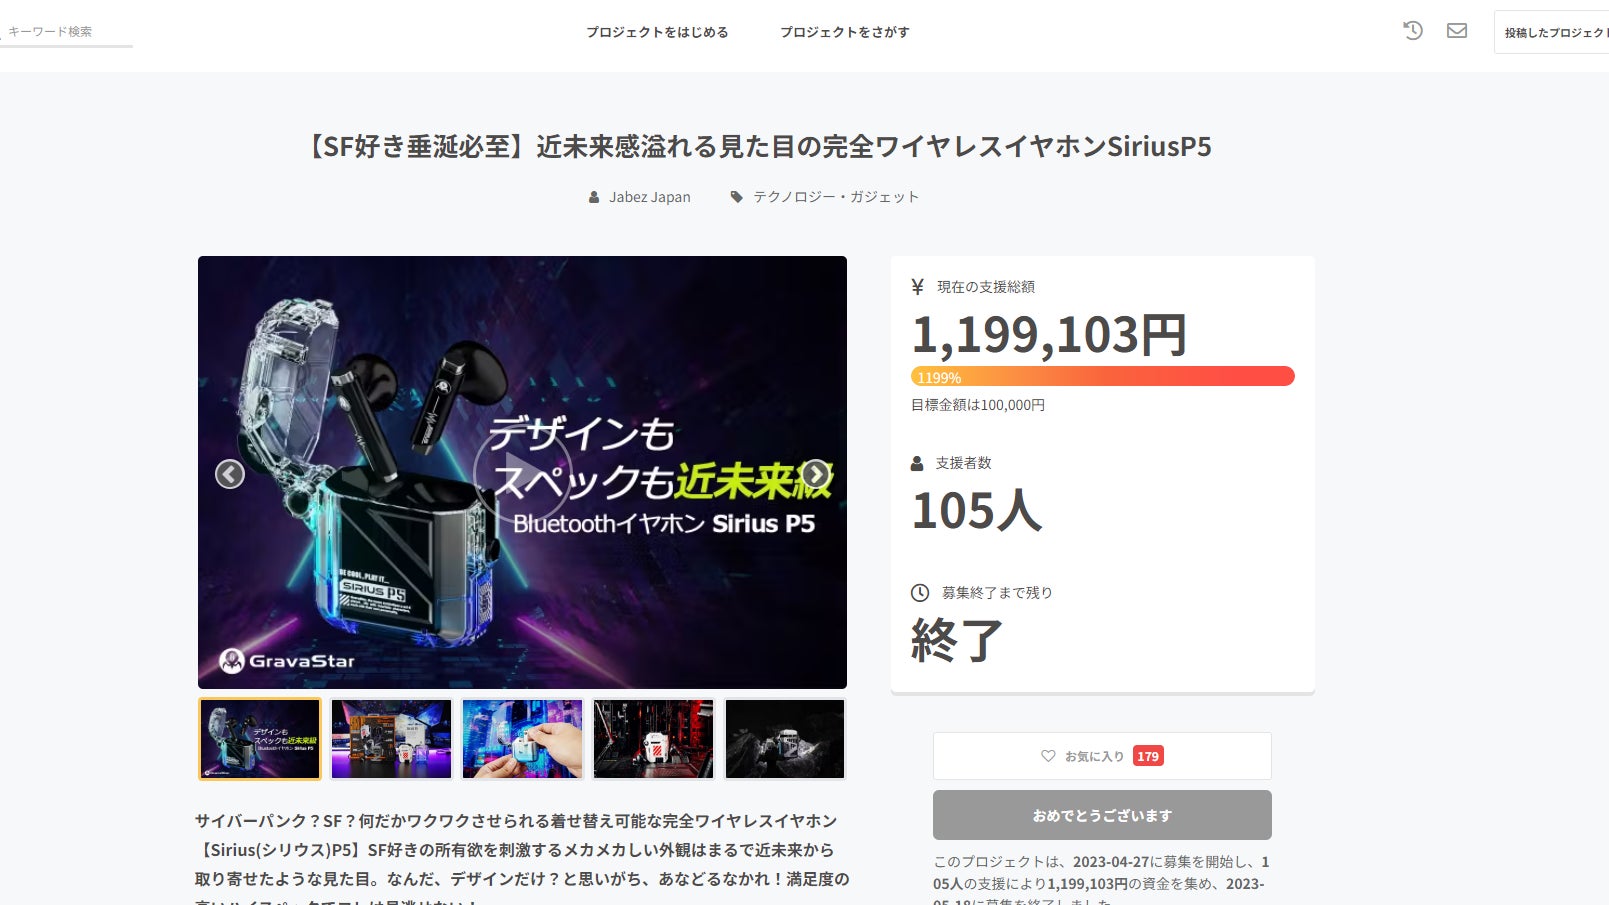Open プロジェクトをはじめる menu item
The width and height of the screenshot is (1609, 905).
click(x=657, y=32)
